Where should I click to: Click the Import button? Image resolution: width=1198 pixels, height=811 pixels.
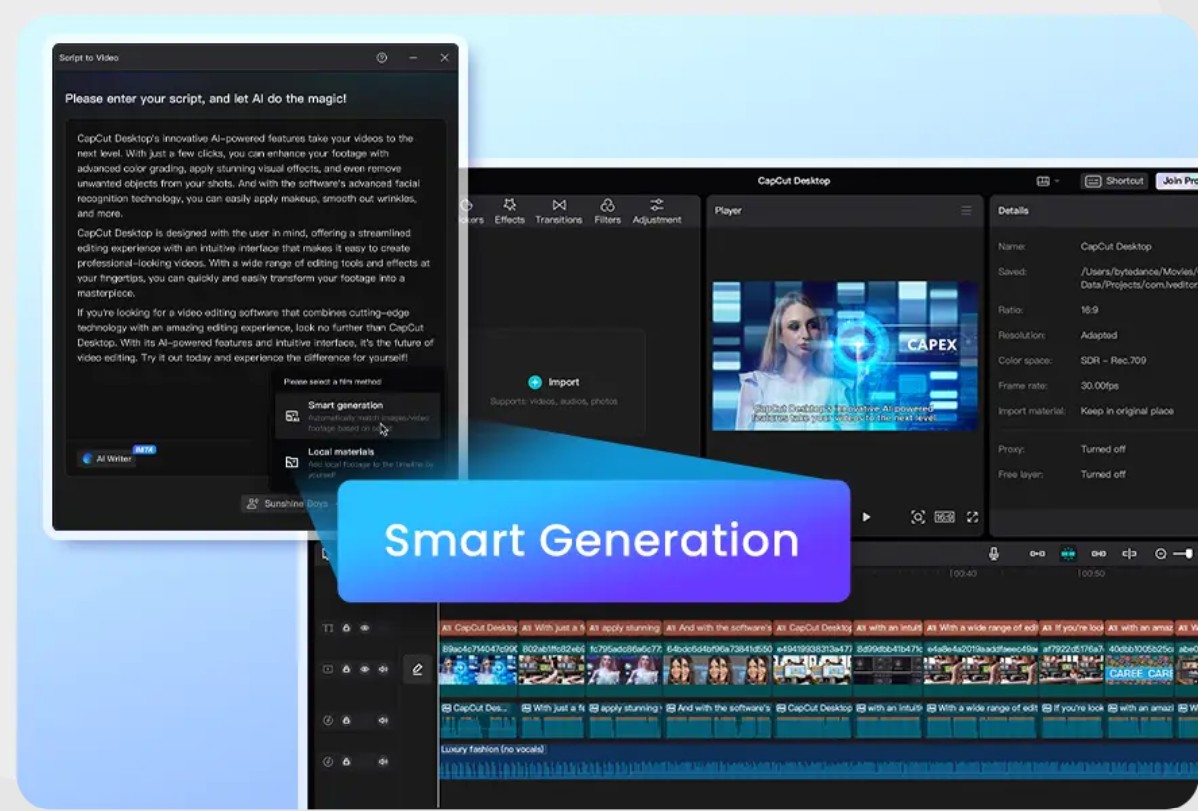tap(553, 382)
